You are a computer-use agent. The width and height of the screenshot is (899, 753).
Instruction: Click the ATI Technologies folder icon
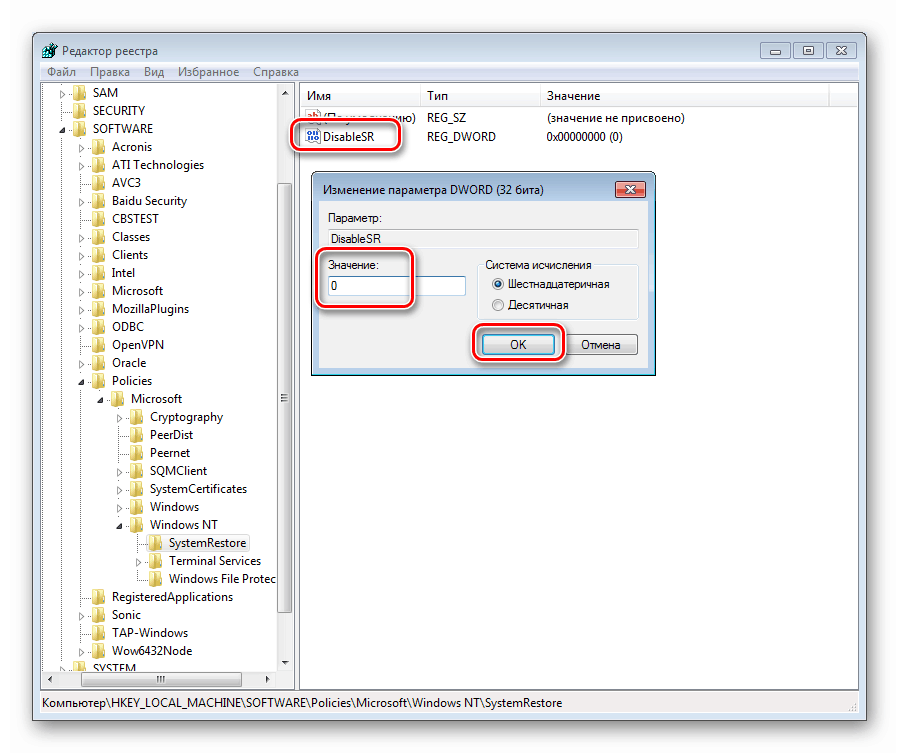coord(99,165)
